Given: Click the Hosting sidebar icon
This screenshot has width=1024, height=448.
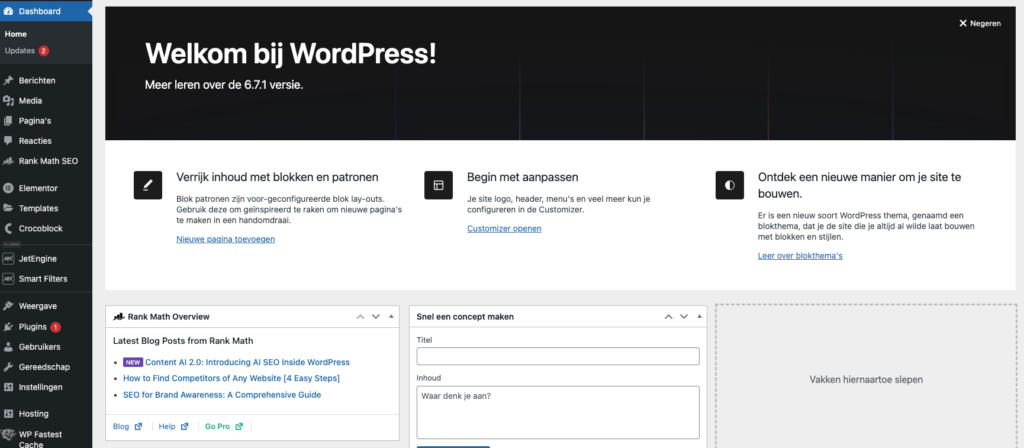Looking at the screenshot, I should coord(8,414).
